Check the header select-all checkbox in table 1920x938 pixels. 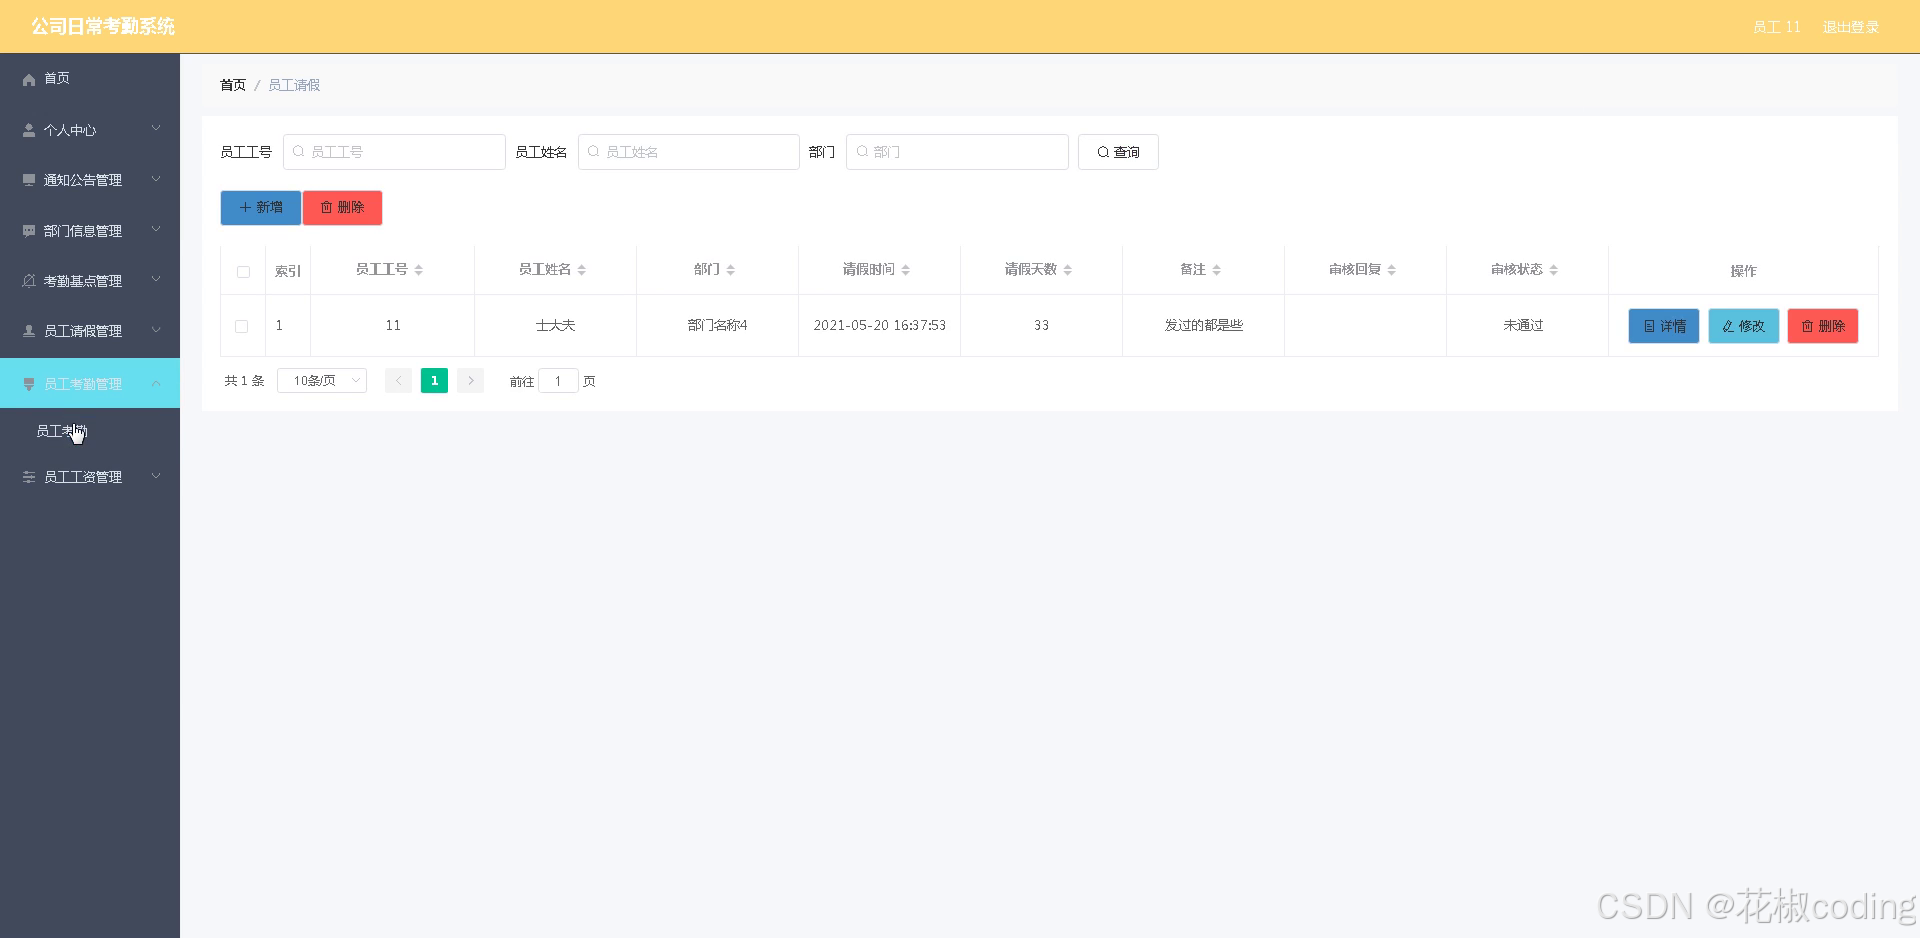[243, 271]
